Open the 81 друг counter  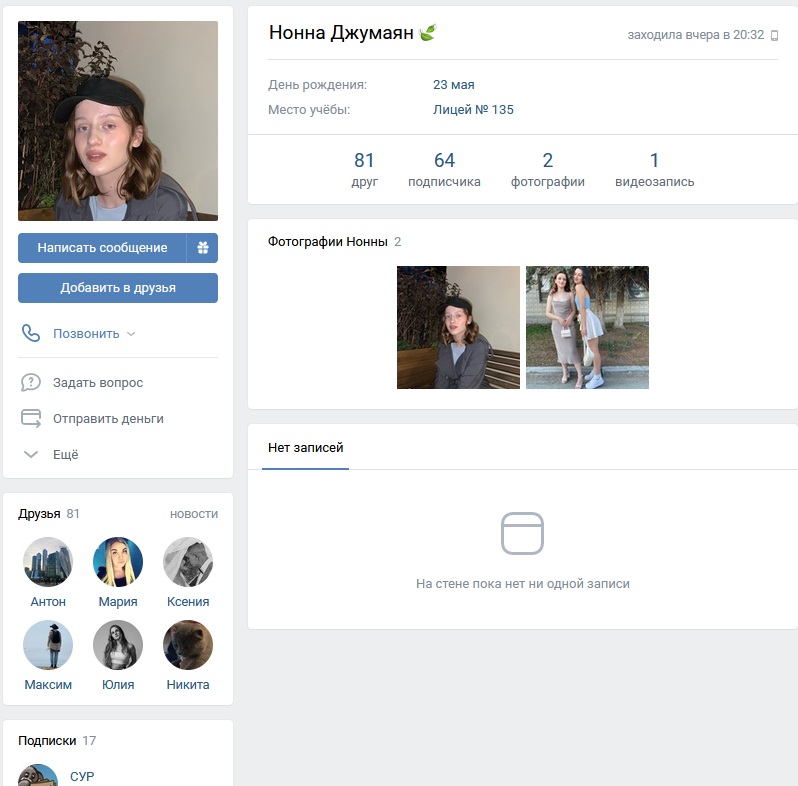[364, 170]
